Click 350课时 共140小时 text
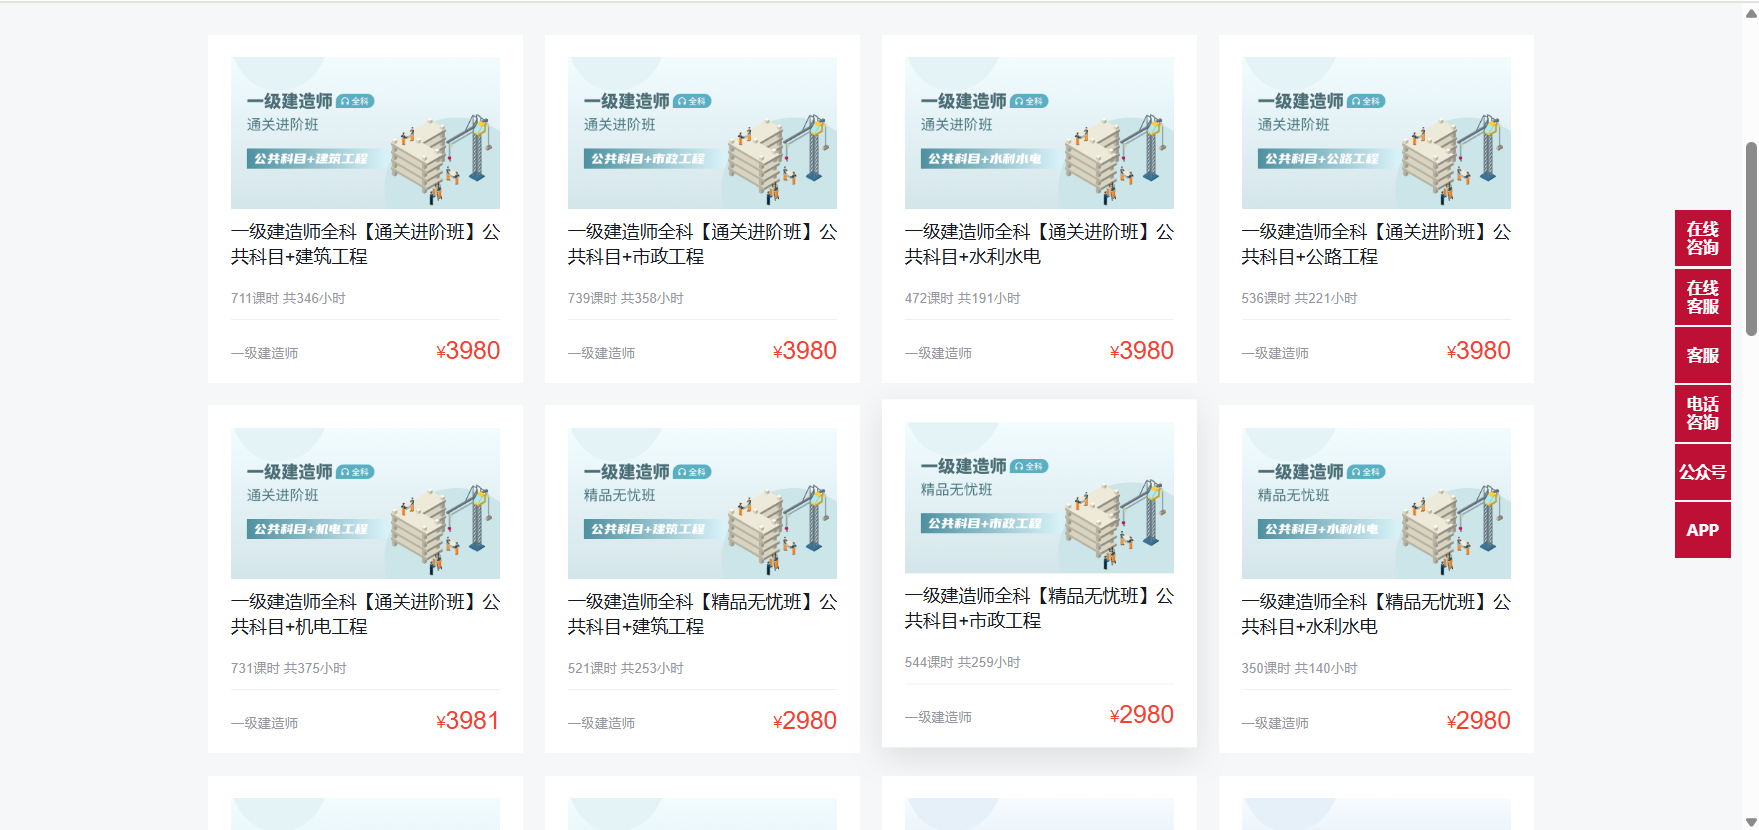 click(x=1300, y=668)
